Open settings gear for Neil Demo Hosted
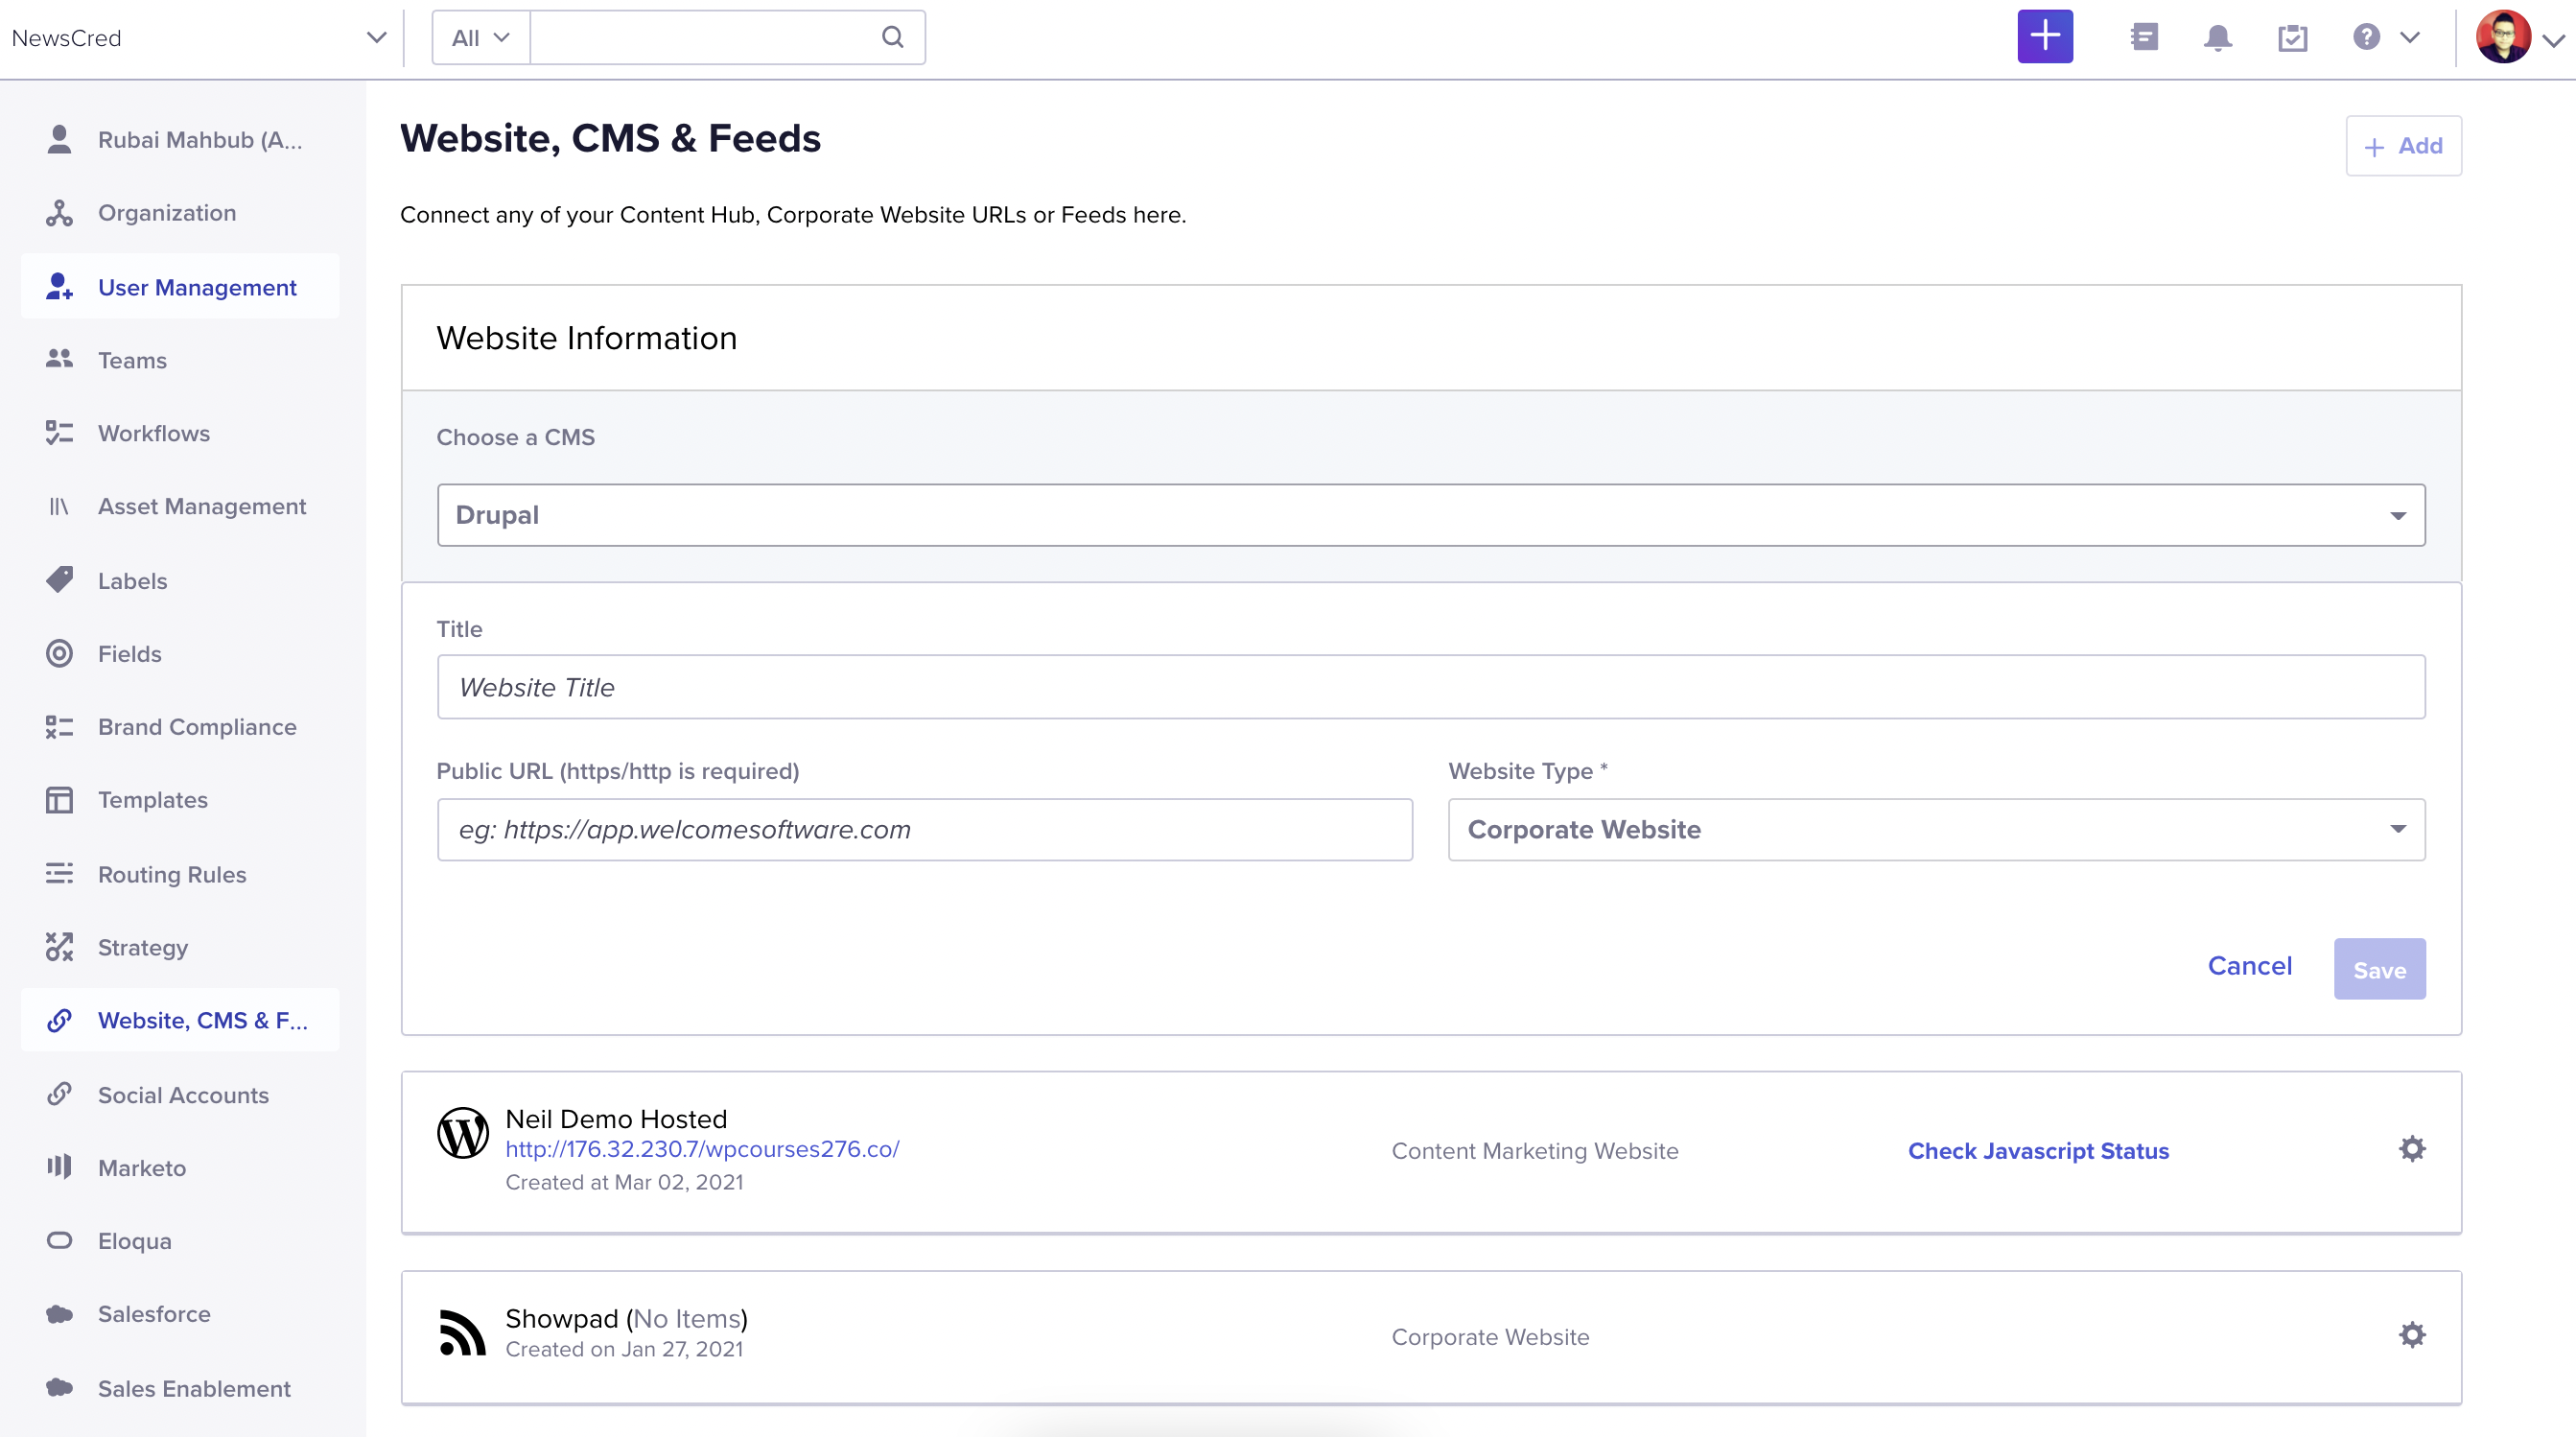 [x=2411, y=1148]
